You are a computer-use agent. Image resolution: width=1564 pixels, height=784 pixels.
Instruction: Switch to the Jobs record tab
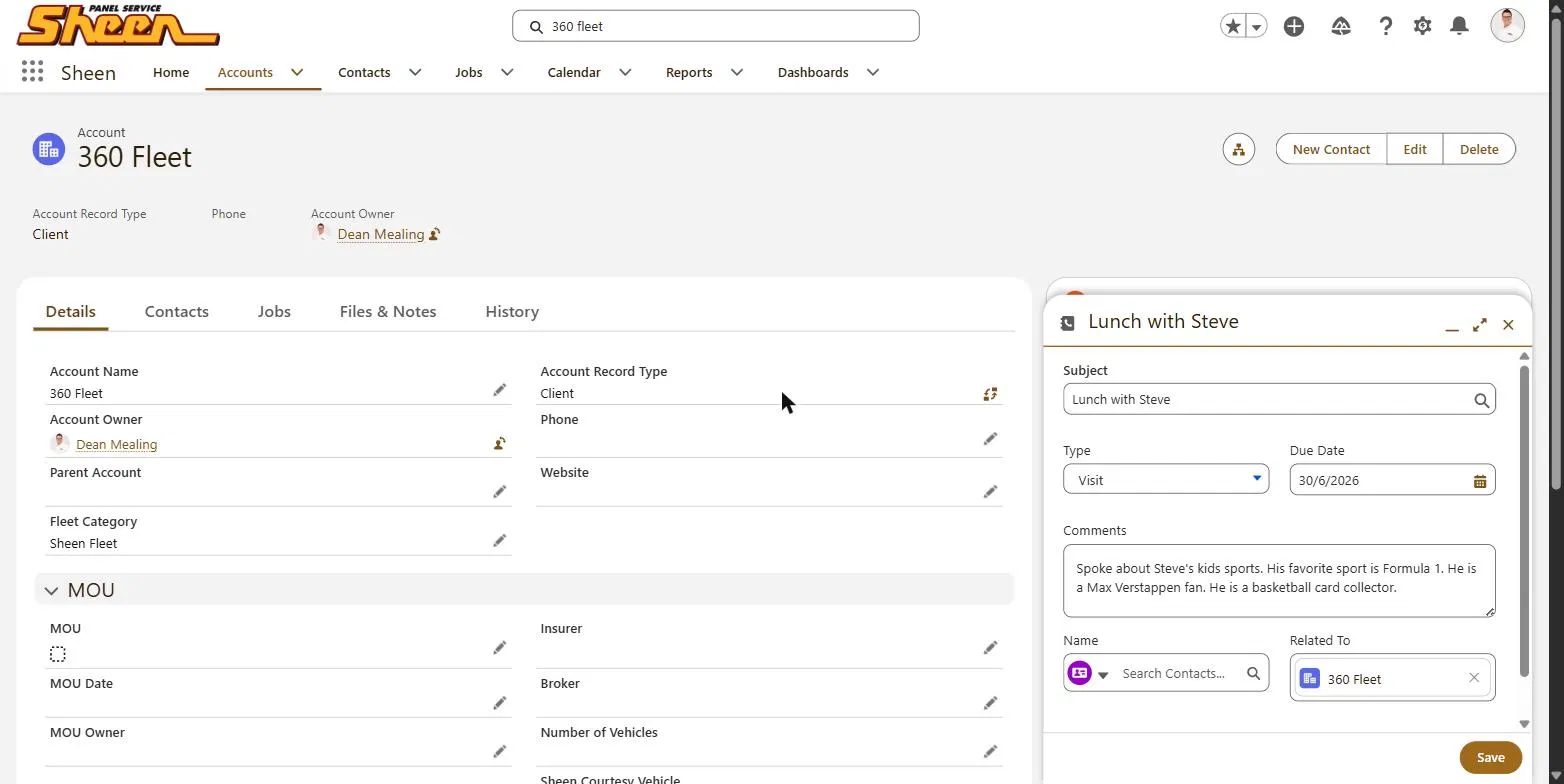(x=274, y=311)
